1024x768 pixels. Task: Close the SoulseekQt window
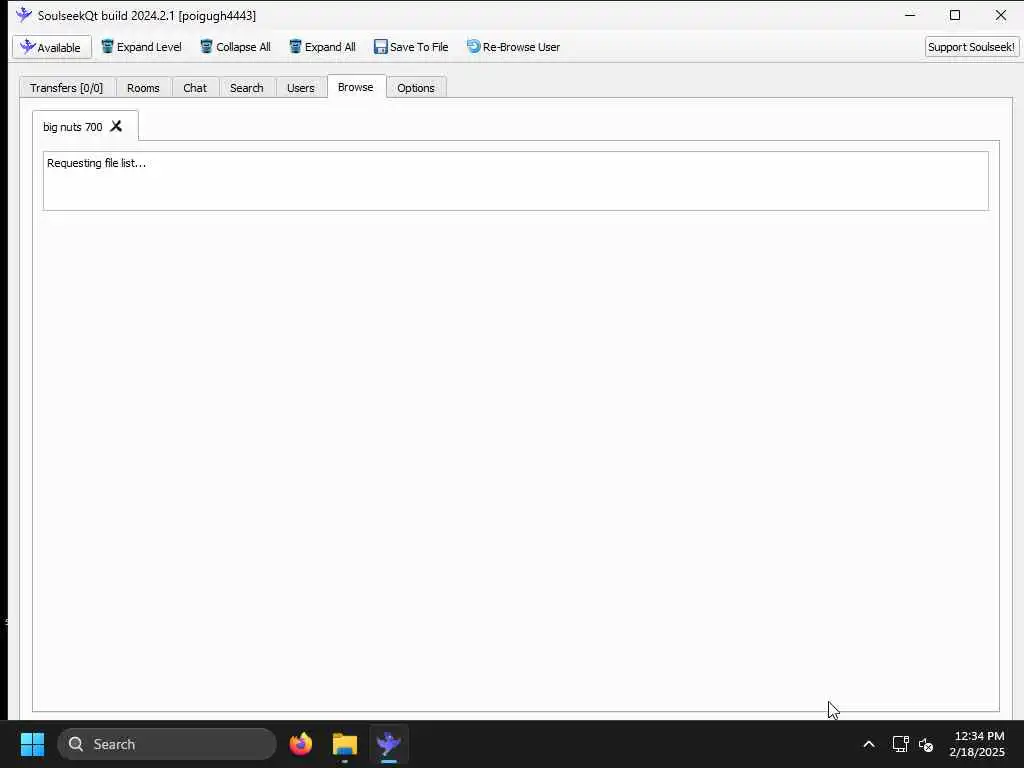click(x=1000, y=15)
